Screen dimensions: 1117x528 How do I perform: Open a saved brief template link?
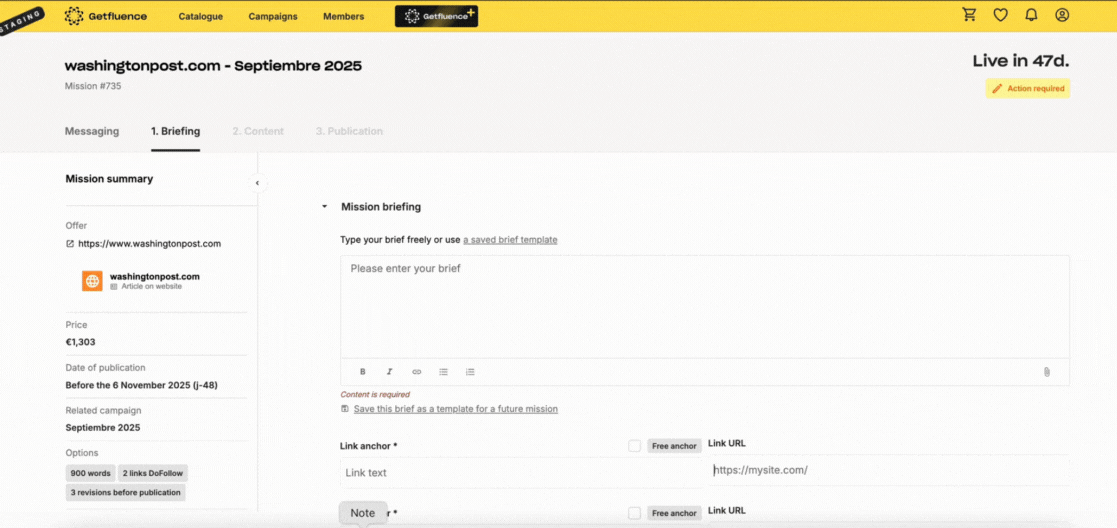tap(510, 240)
